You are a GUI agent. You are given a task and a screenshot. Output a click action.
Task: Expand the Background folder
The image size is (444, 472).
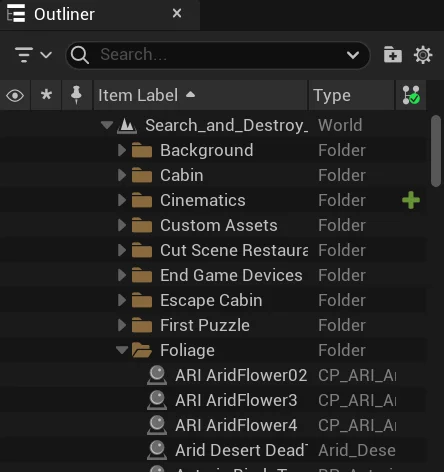click(122, 150)
